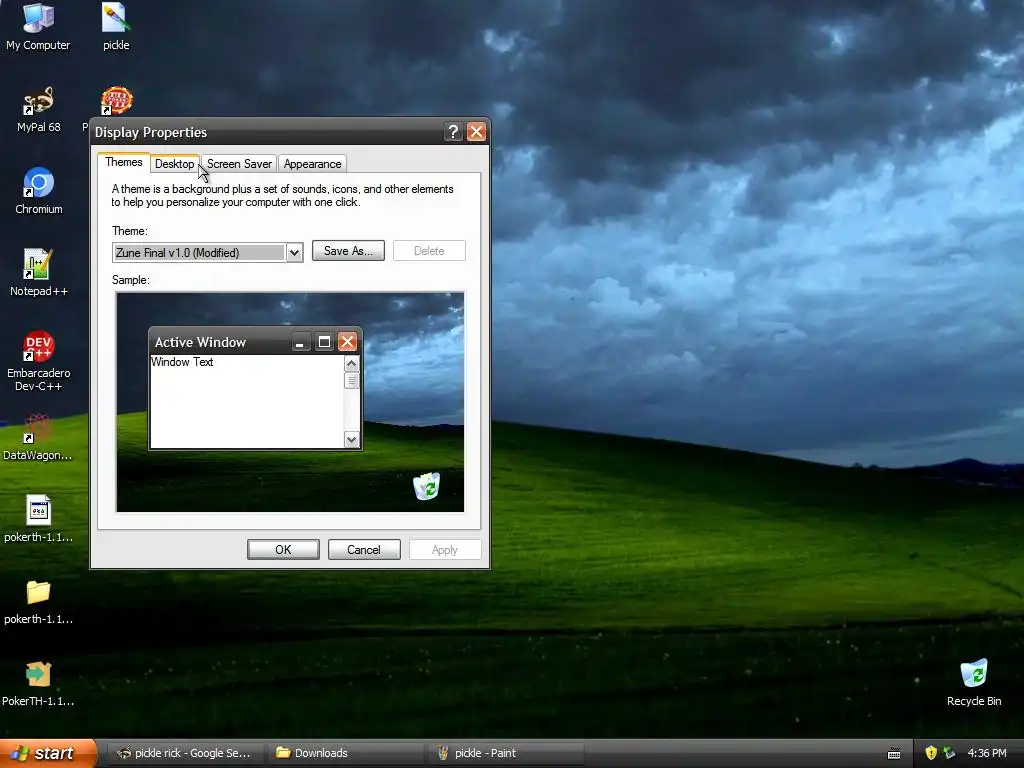Image resolution: width=1024 pixels, height=768 pixels.
Task: Open the Appearance tab
Action: [x=312, y=164]
